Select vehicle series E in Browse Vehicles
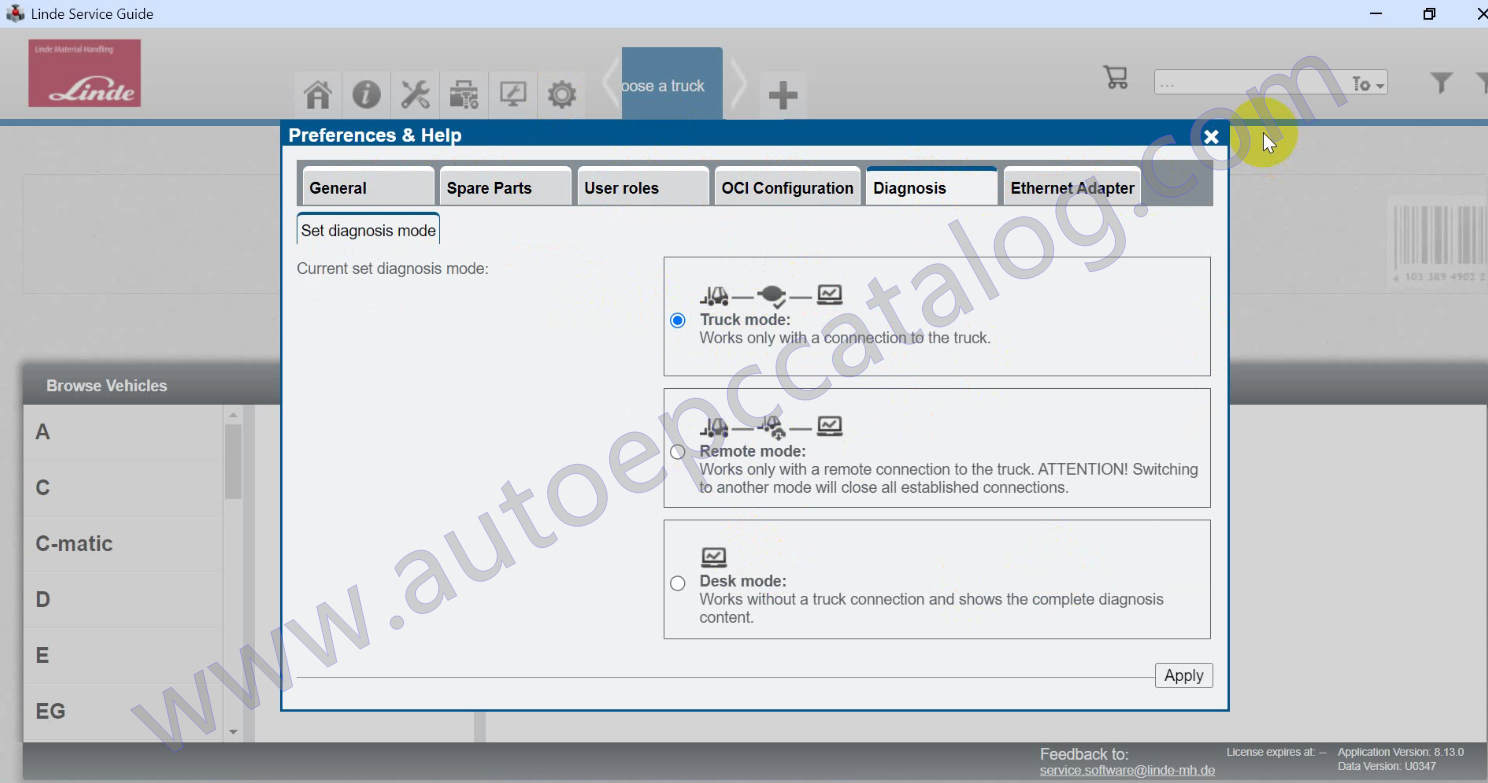Image resolution: width=1488 pixels, height=783 pixels. 123,656
